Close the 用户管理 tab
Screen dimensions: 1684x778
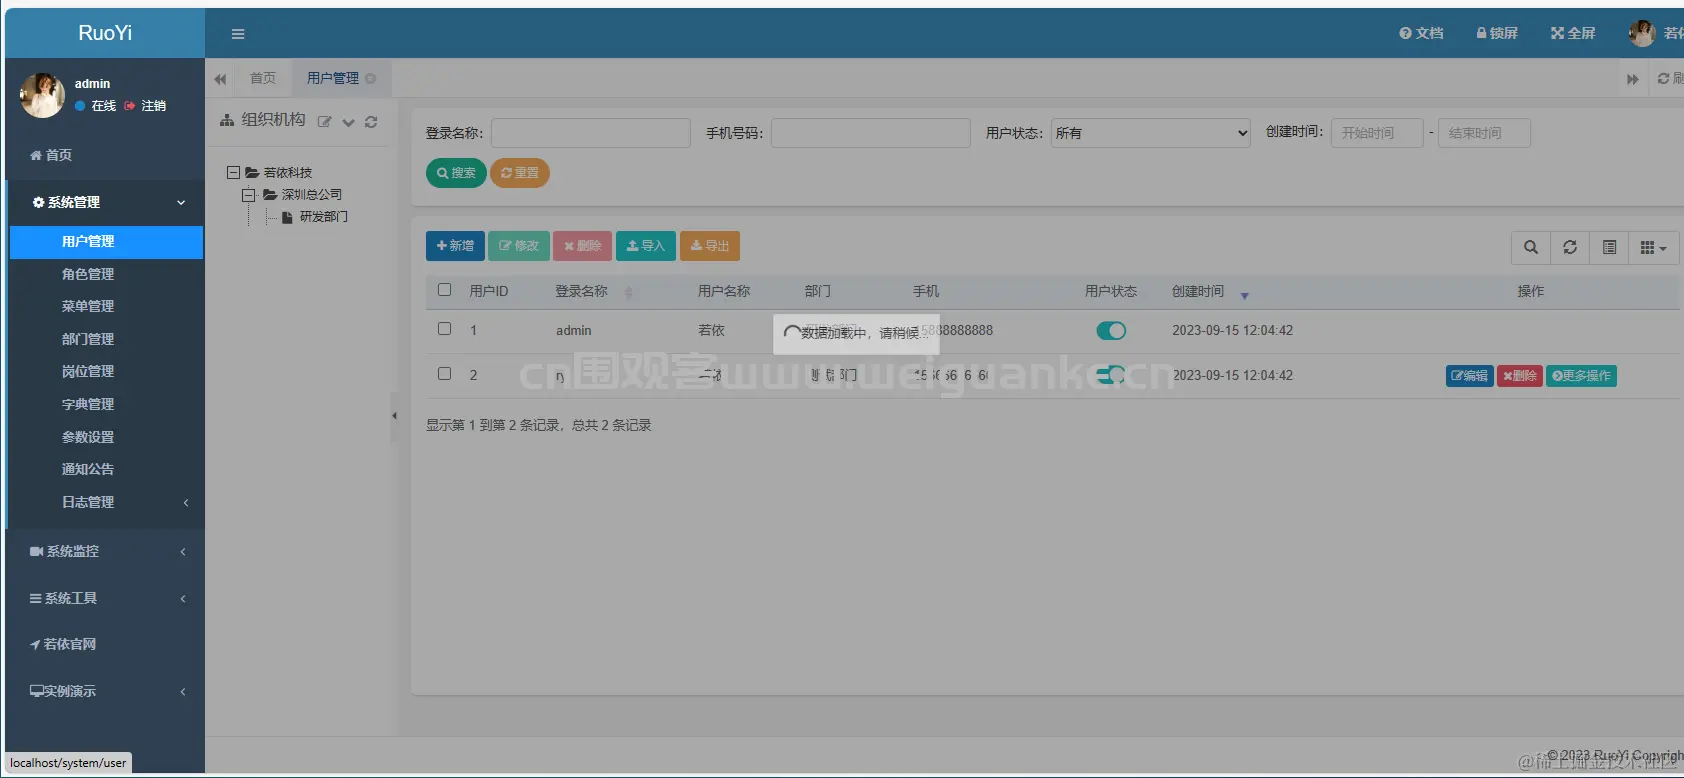(x=371, y=78)
